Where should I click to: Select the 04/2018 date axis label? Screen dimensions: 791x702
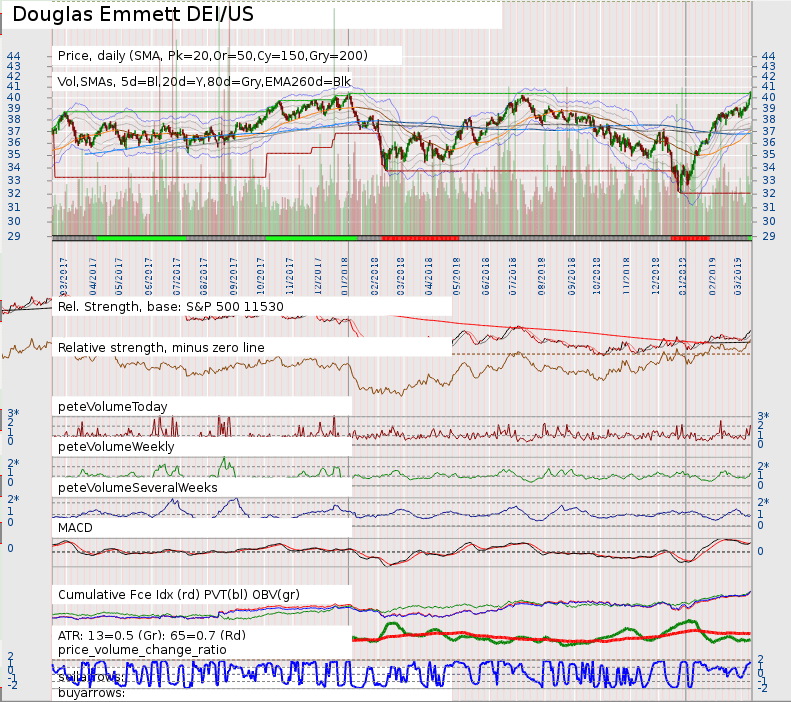[x=429, y=276]
